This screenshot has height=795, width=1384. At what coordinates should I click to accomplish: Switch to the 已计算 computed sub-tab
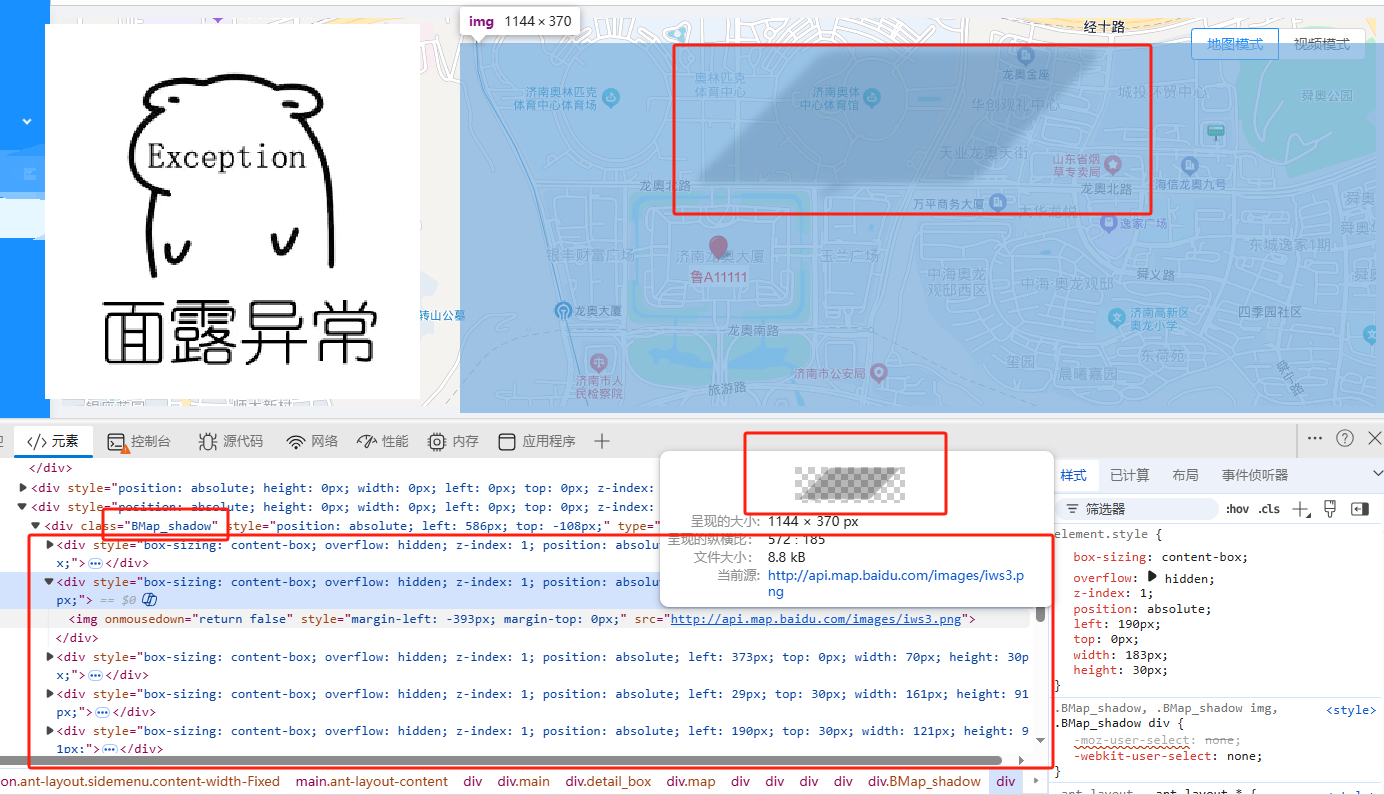[x=1129, y=475]
